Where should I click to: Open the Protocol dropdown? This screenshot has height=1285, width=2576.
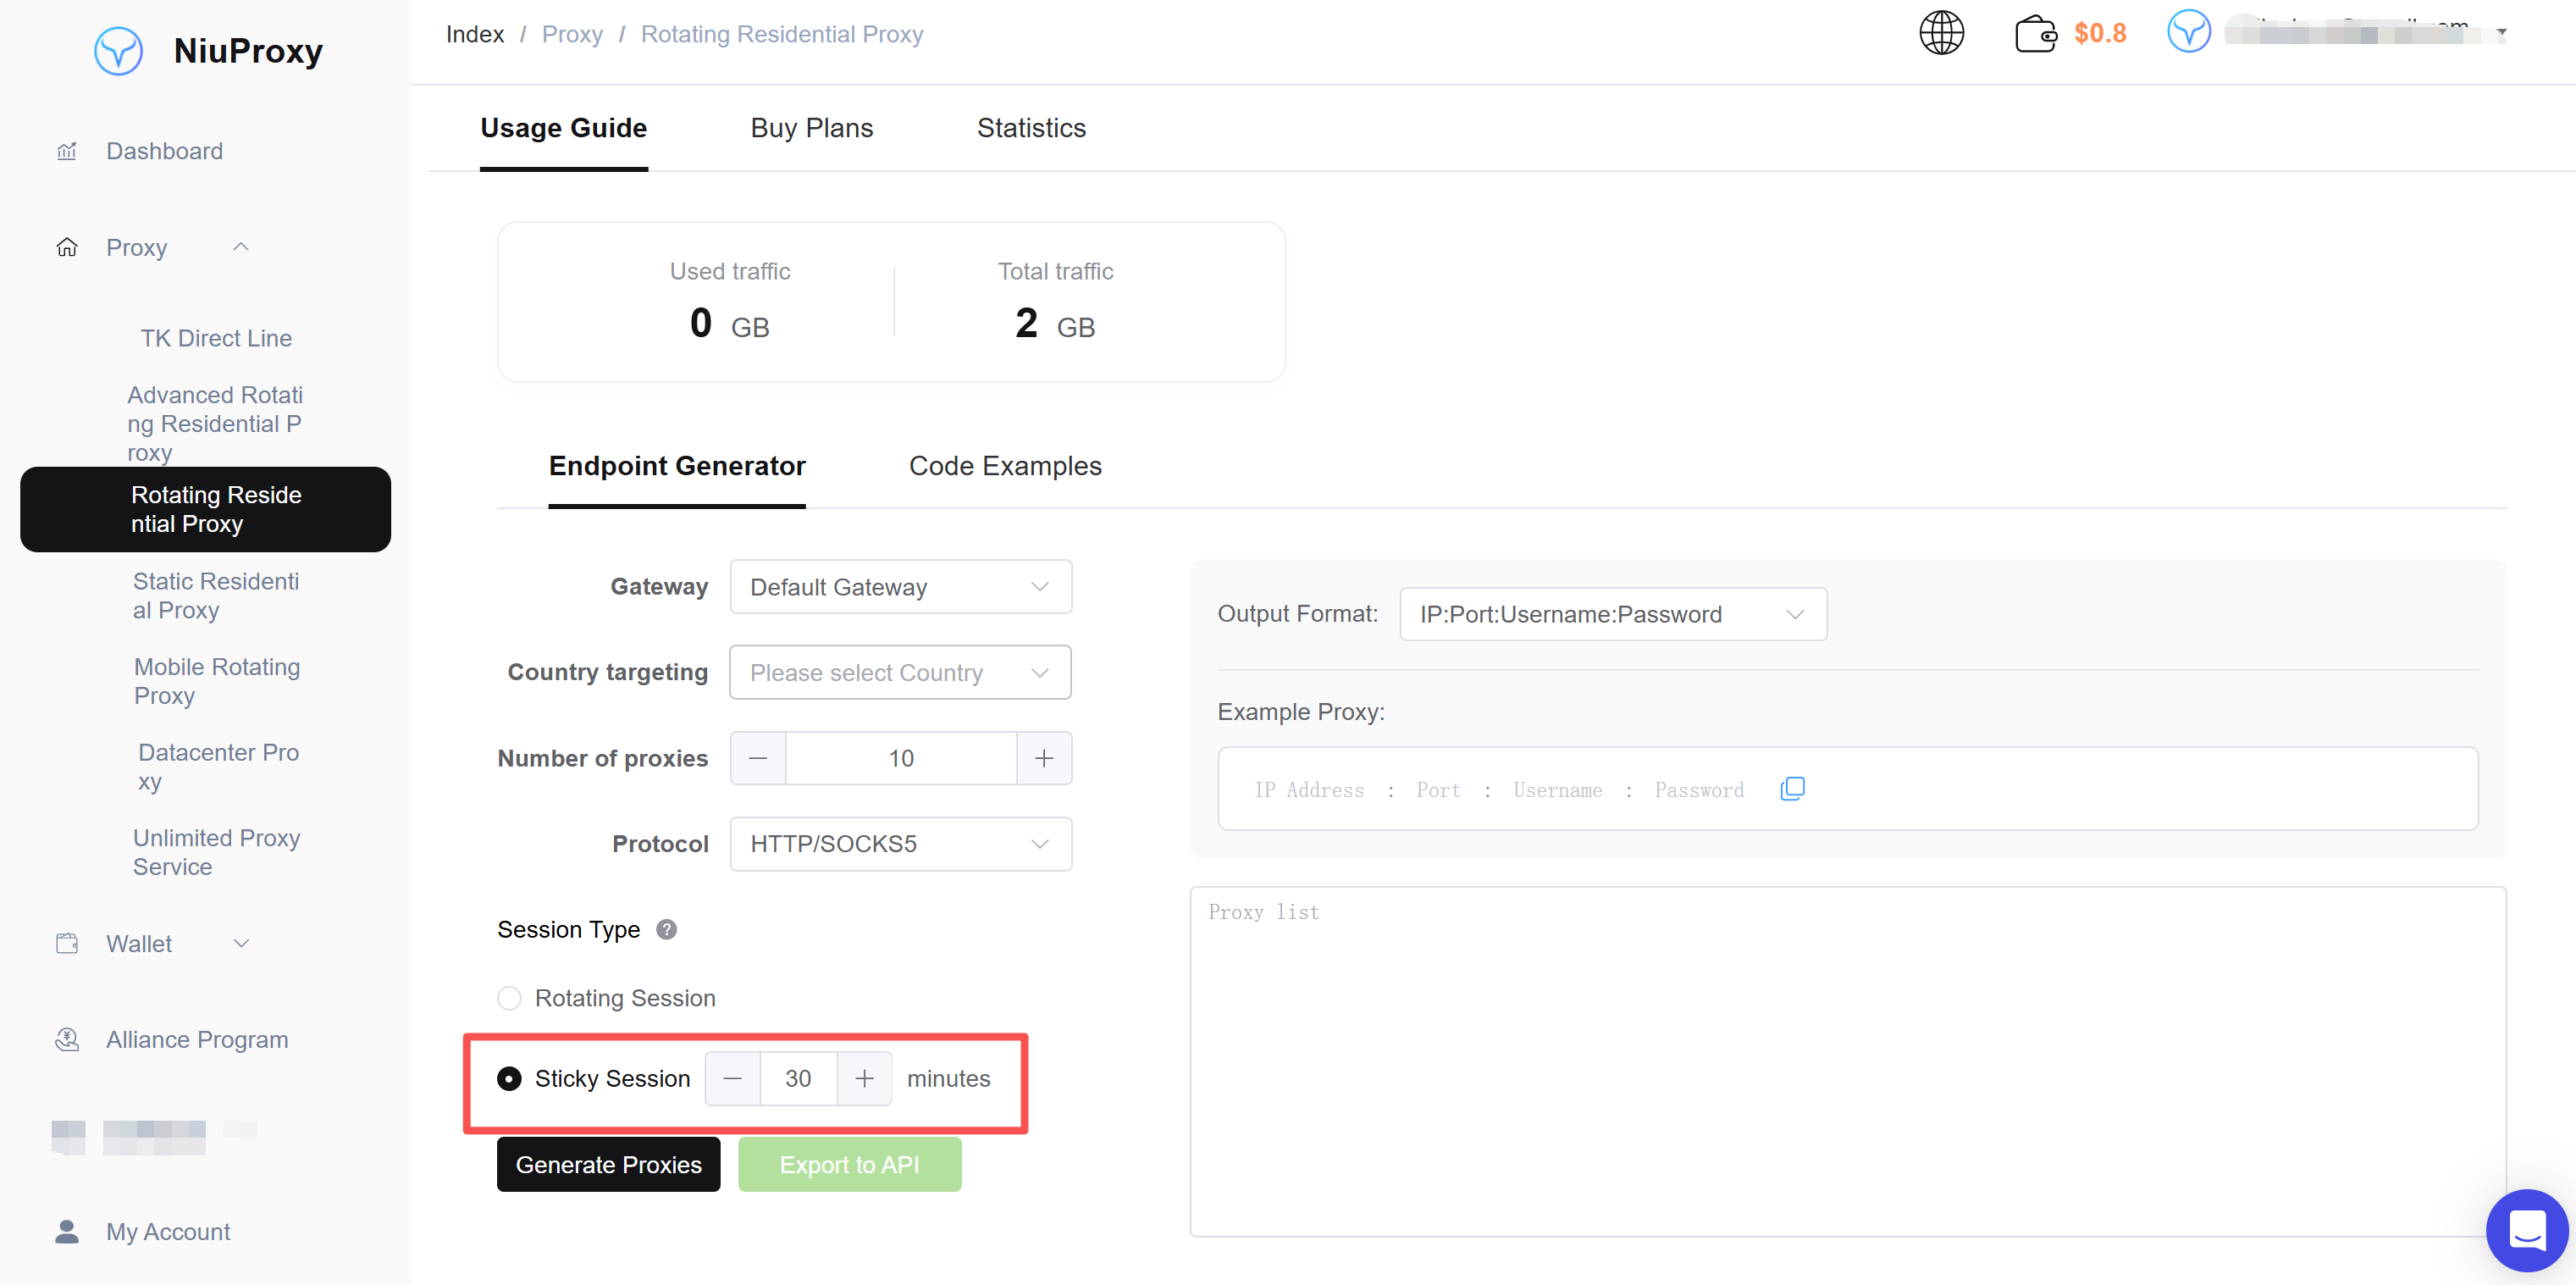(x=900, y=844)
